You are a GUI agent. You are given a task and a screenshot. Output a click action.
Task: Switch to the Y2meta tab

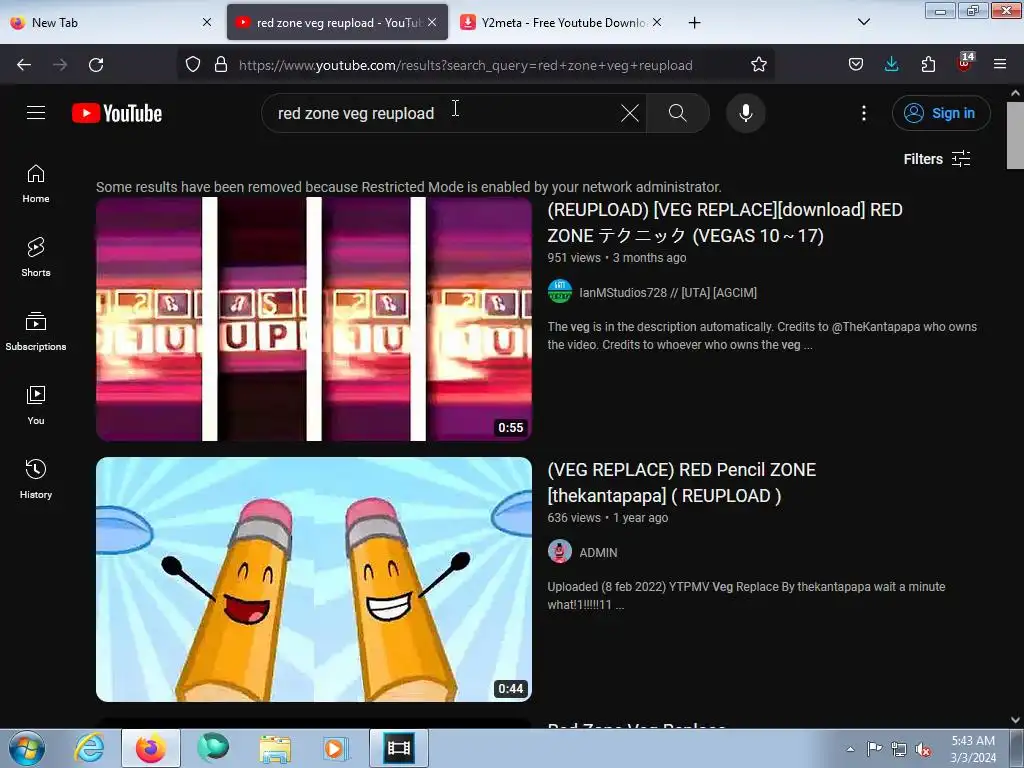click(560, 22)
